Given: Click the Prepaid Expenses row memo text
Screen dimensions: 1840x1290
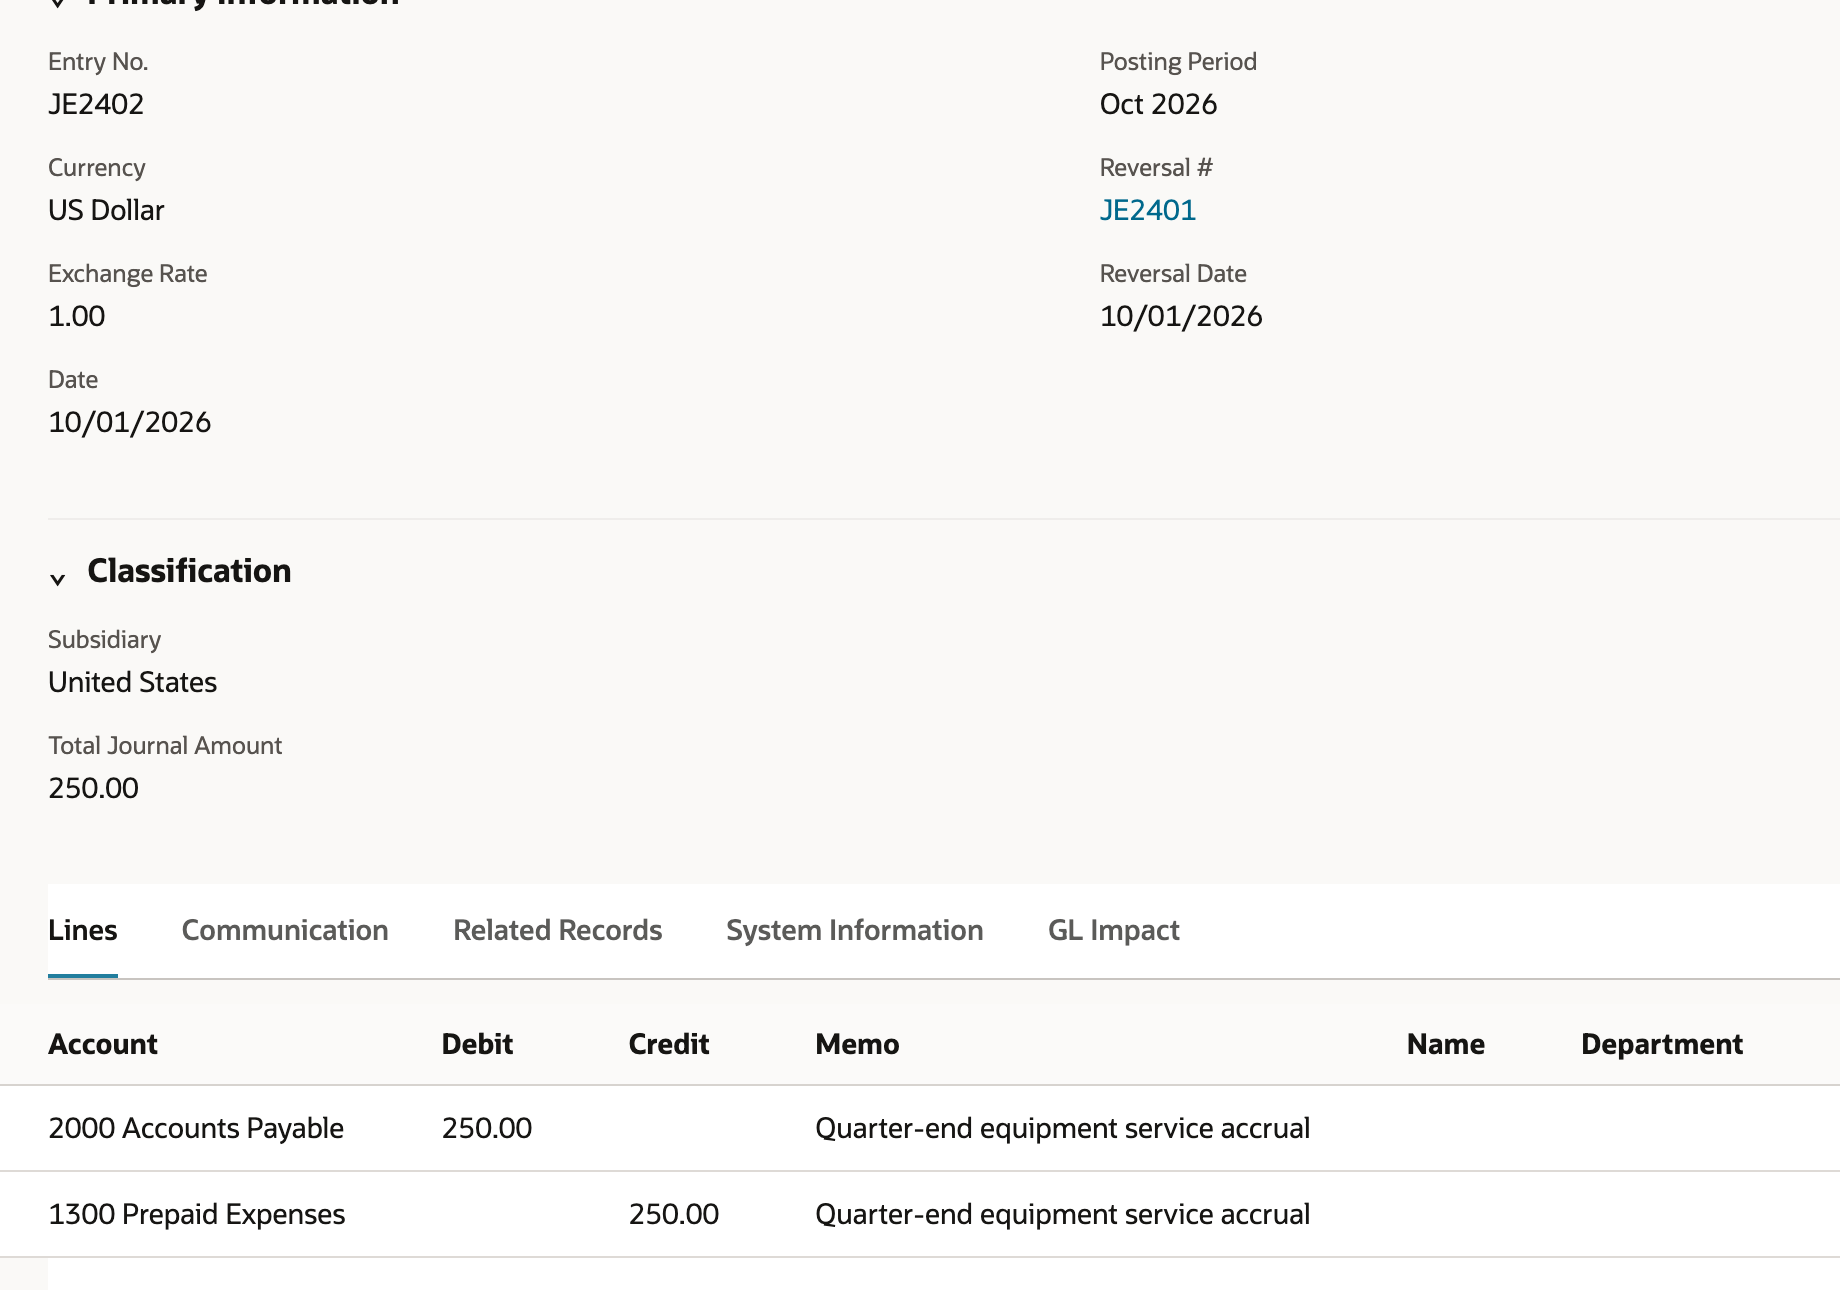Looking at the screenshot, I should coord(1063,1214).
